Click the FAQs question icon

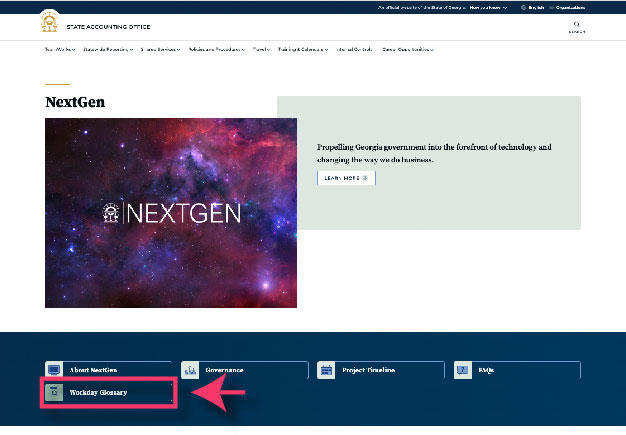(463, 370)
